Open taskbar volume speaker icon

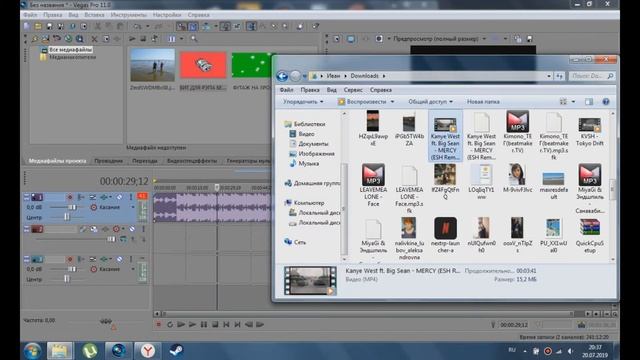pyautogui.click(x=571, y=351)
